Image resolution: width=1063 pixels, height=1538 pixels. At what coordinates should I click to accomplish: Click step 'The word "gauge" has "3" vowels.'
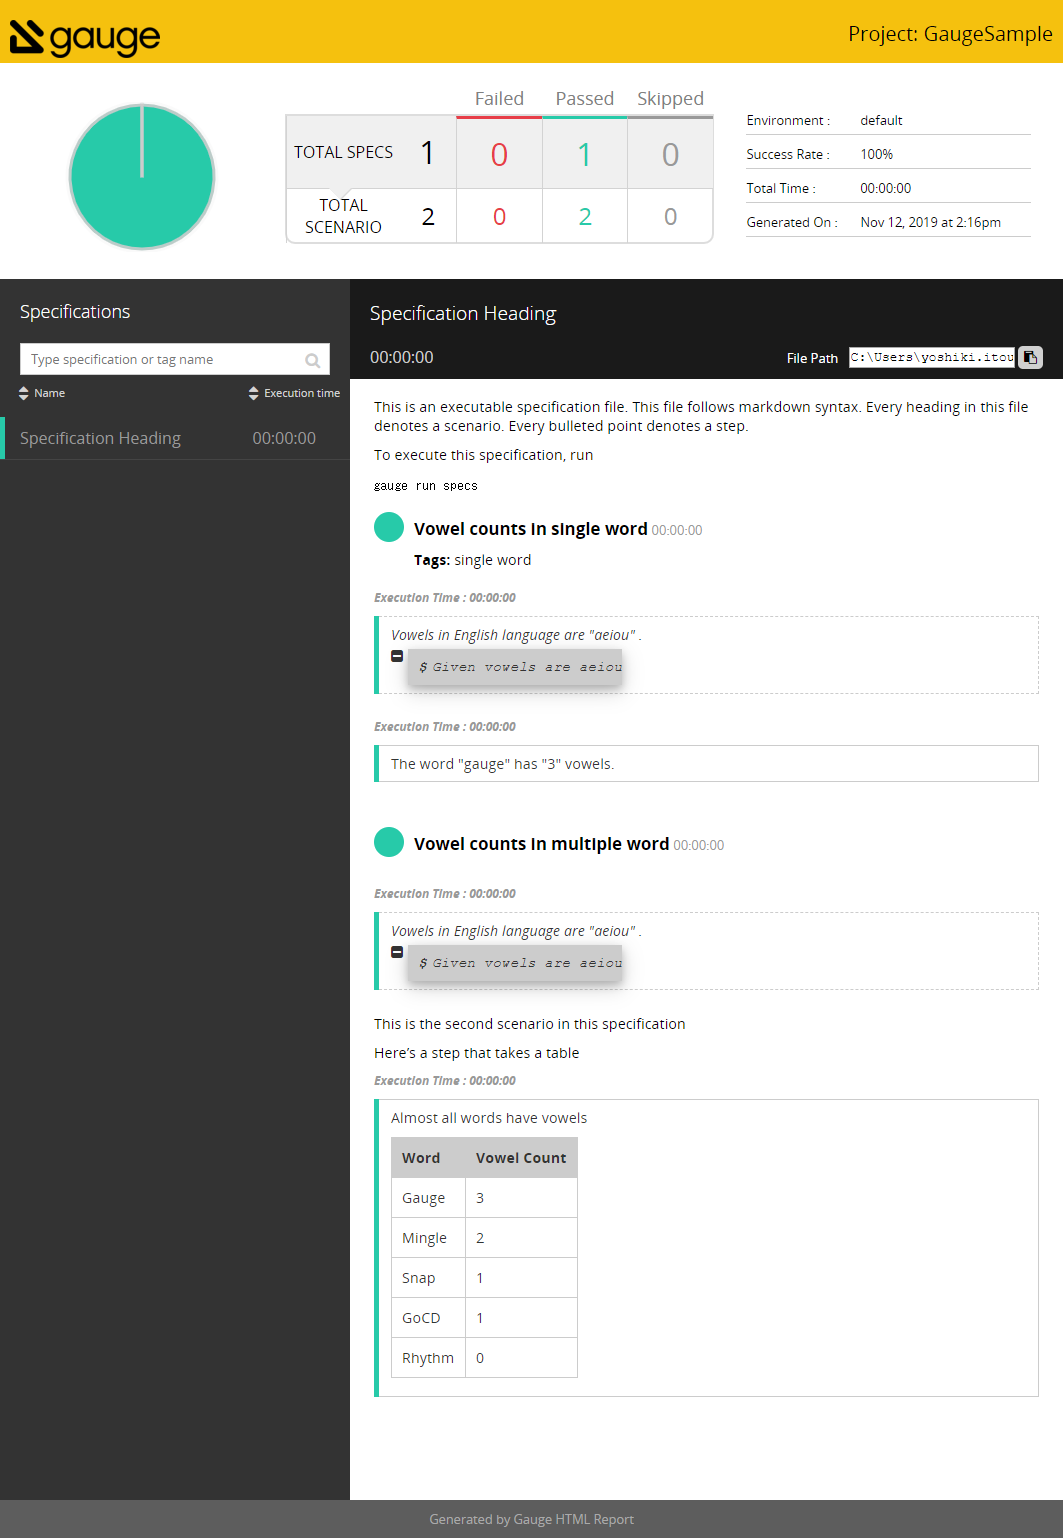point(706,764)
